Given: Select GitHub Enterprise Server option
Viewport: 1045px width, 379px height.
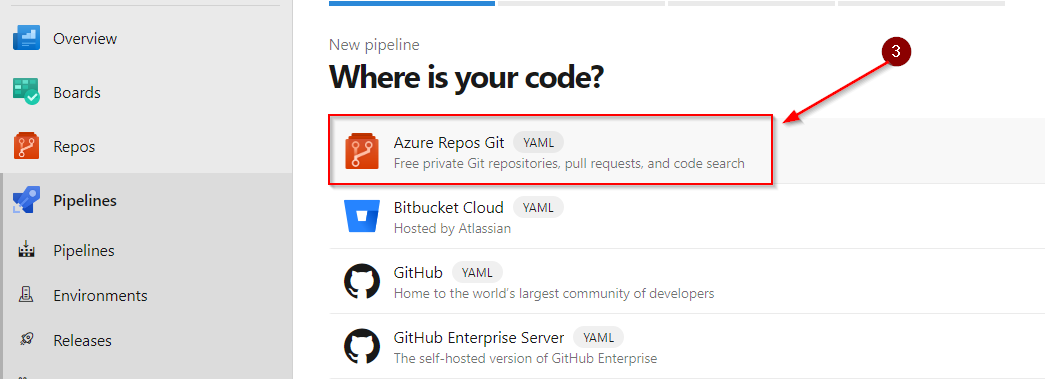Looking at the screenshot, I should (x=687, y=346).
